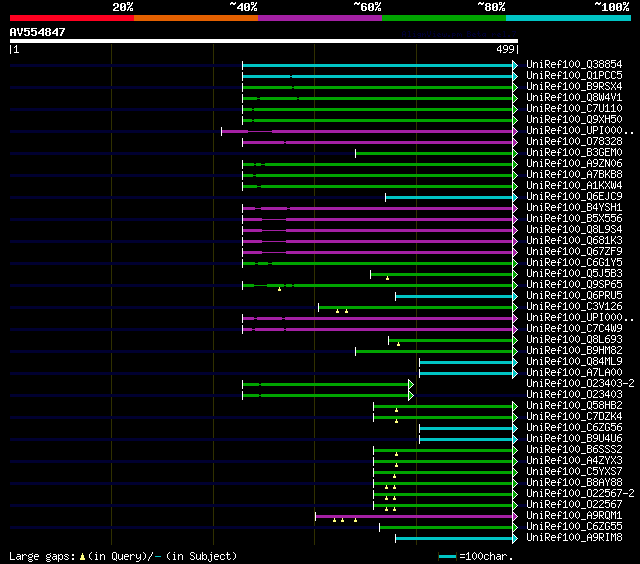
Task: Select the UniRef100_B8AY88 label
Action: click(x=574, y=483)
